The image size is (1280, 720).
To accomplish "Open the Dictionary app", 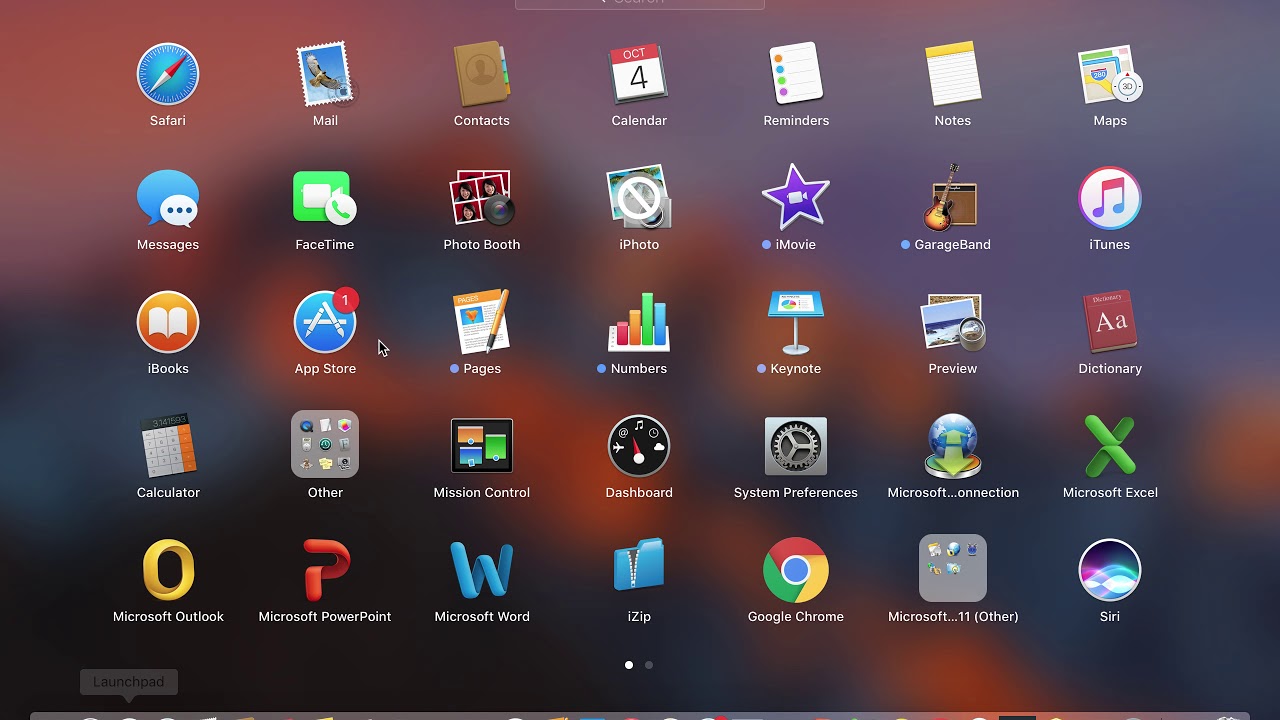I will 1110,322.
